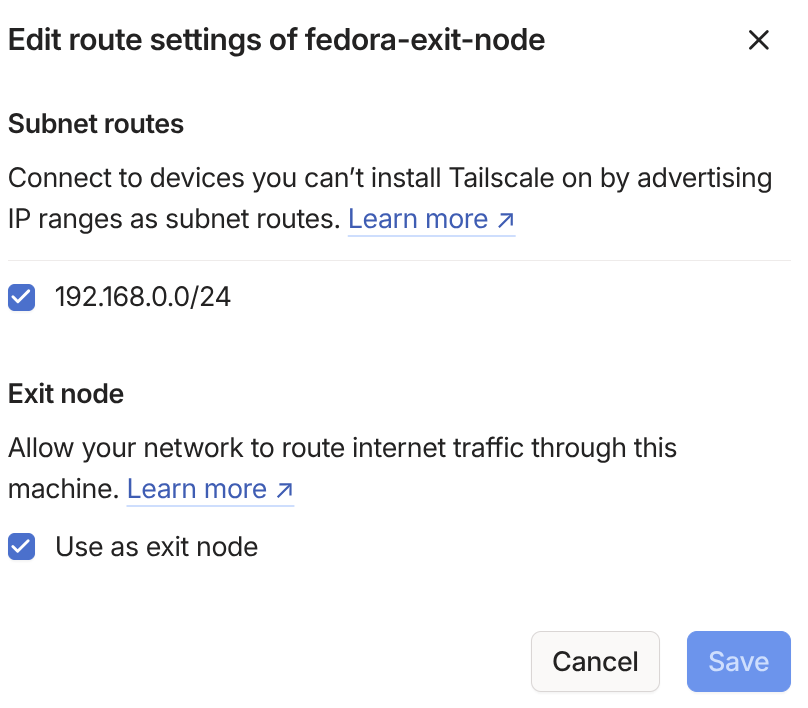Click the arrow icon beside exit node Learn more
Image resolution: width=808 pixels, height=708 pixels.
pyautogui.click(x=284, y=490)
